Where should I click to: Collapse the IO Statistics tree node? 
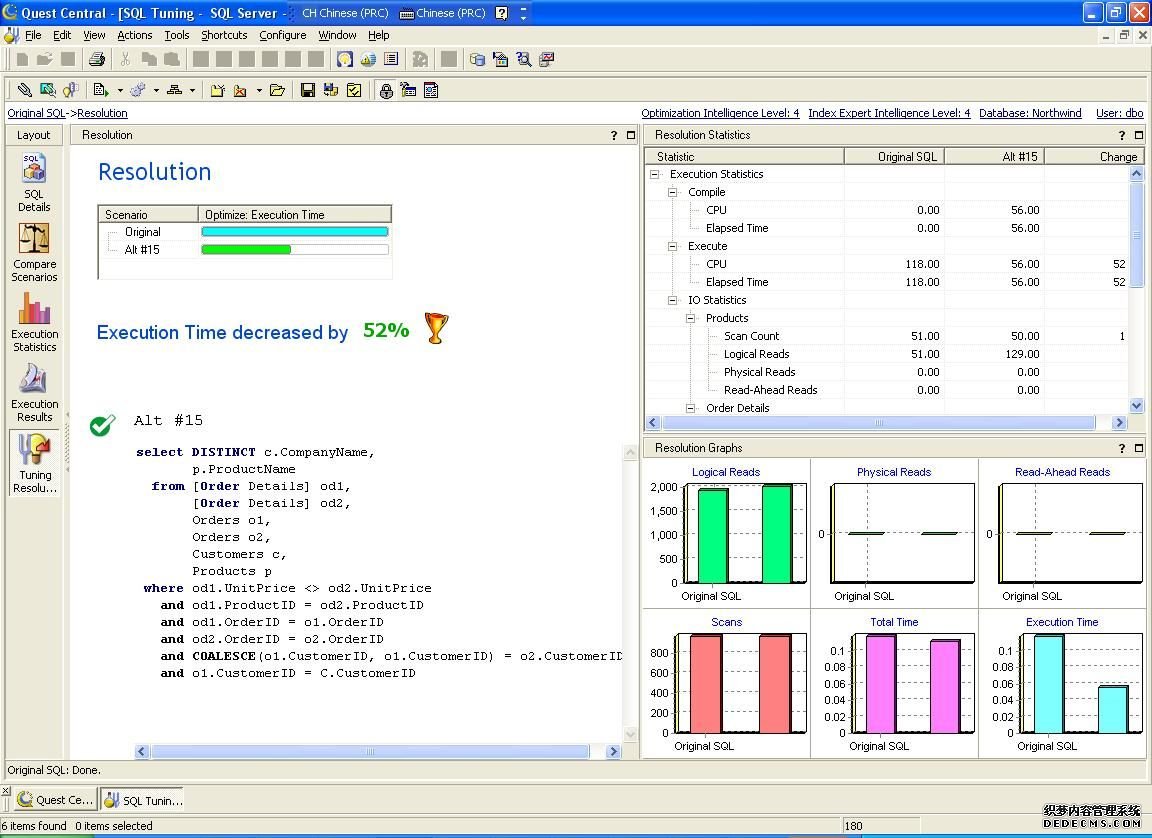click(674, 300)
